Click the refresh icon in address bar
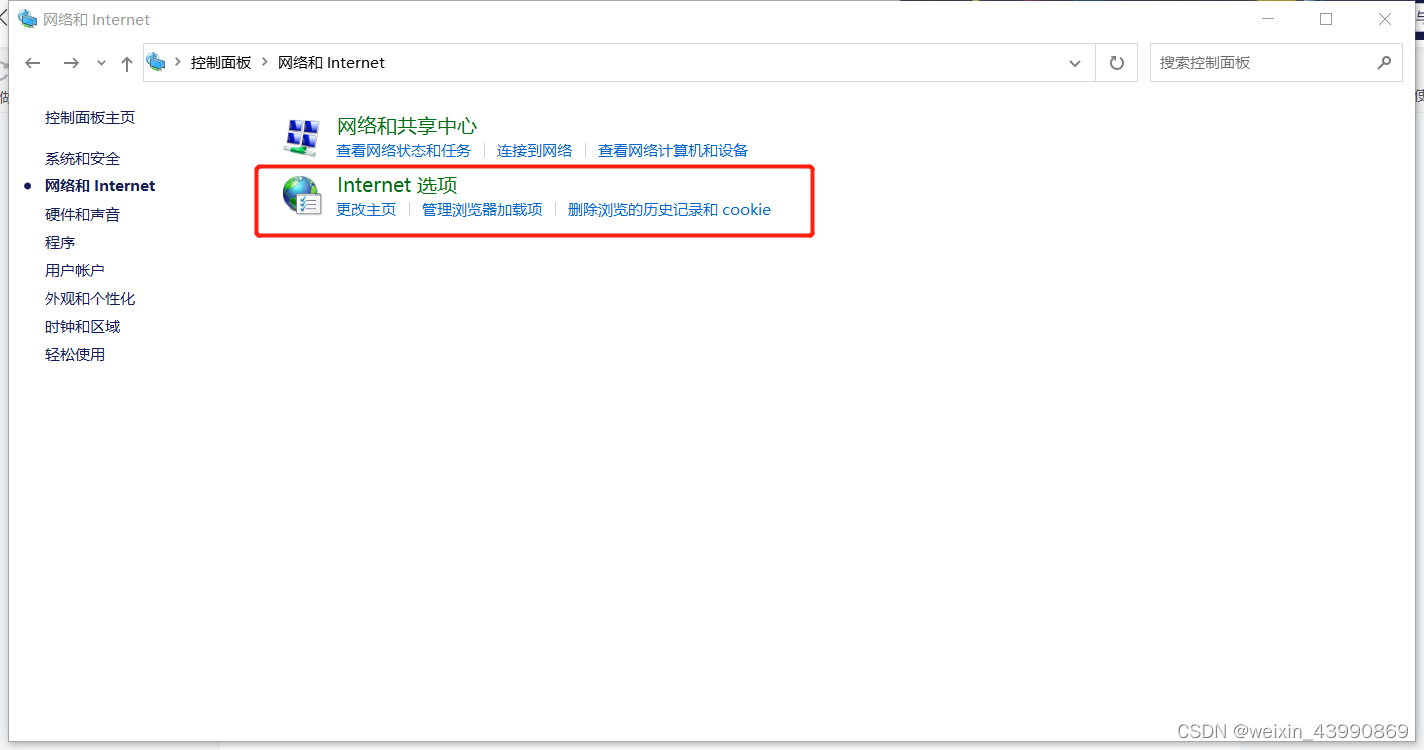Image resolution: width=1424 pixels, height=750 pixels. 1116,62
